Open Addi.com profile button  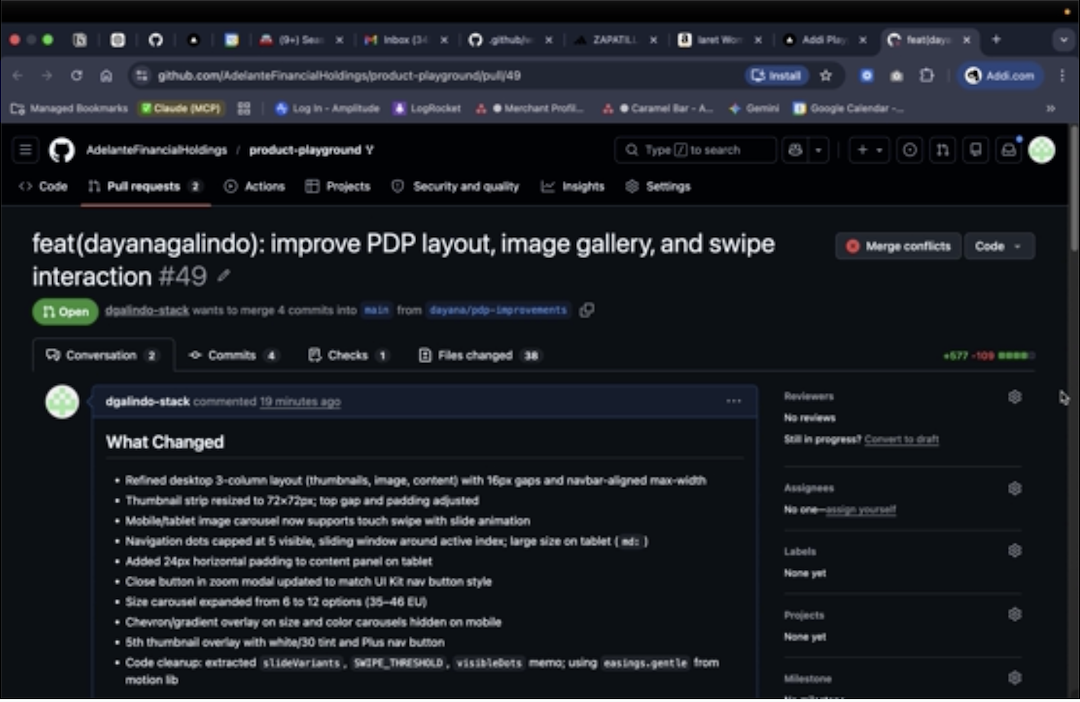[1001, 76]
